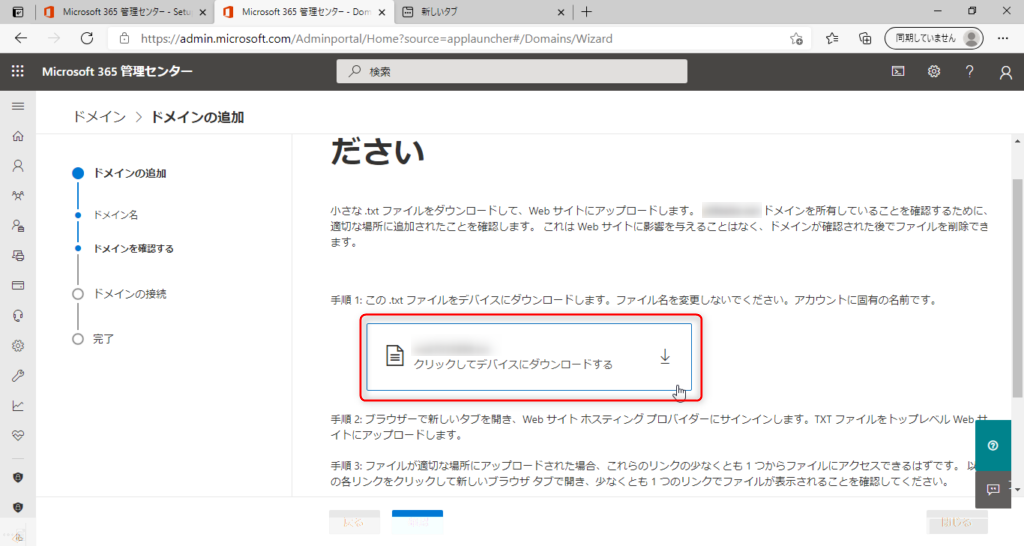Click the 戻る button
The width and height of the screenshot is (1024, 546).
pos(354,522)
